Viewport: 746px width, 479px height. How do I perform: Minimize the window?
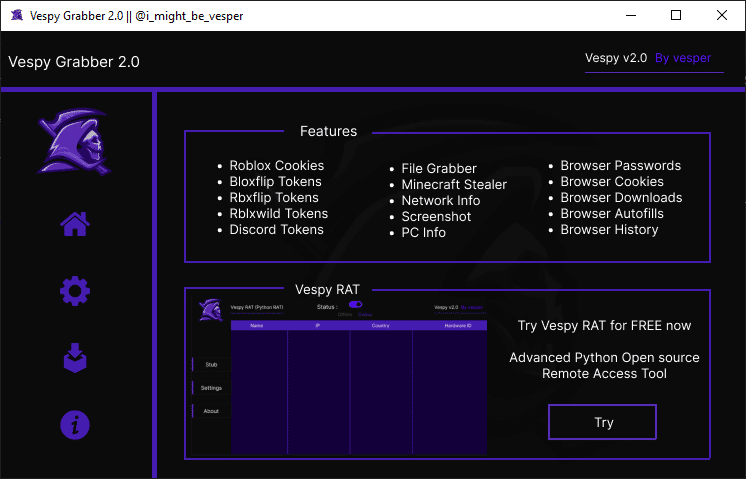tap(631, 15)
